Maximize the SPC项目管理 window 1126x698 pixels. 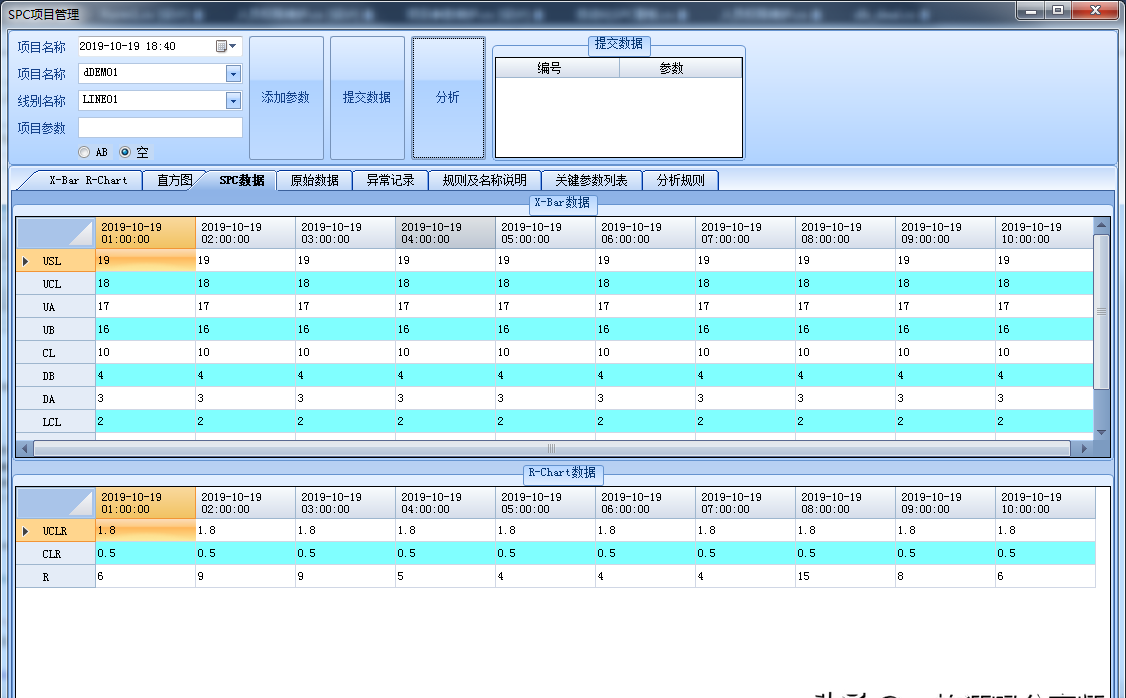[x=1057, y=11]
